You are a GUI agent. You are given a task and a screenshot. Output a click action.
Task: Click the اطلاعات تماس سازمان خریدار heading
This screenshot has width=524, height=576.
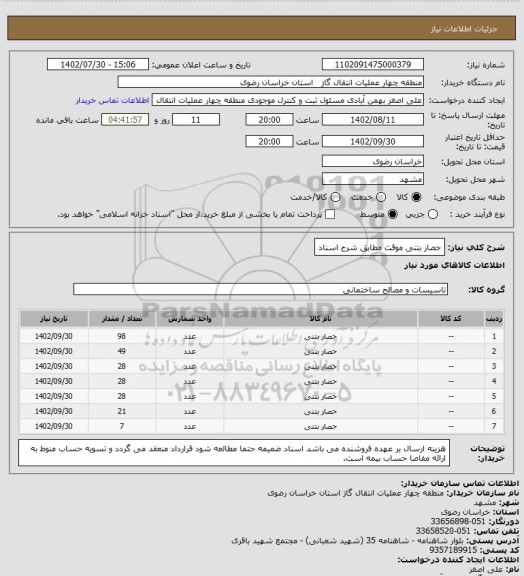(x=460, y=483)
